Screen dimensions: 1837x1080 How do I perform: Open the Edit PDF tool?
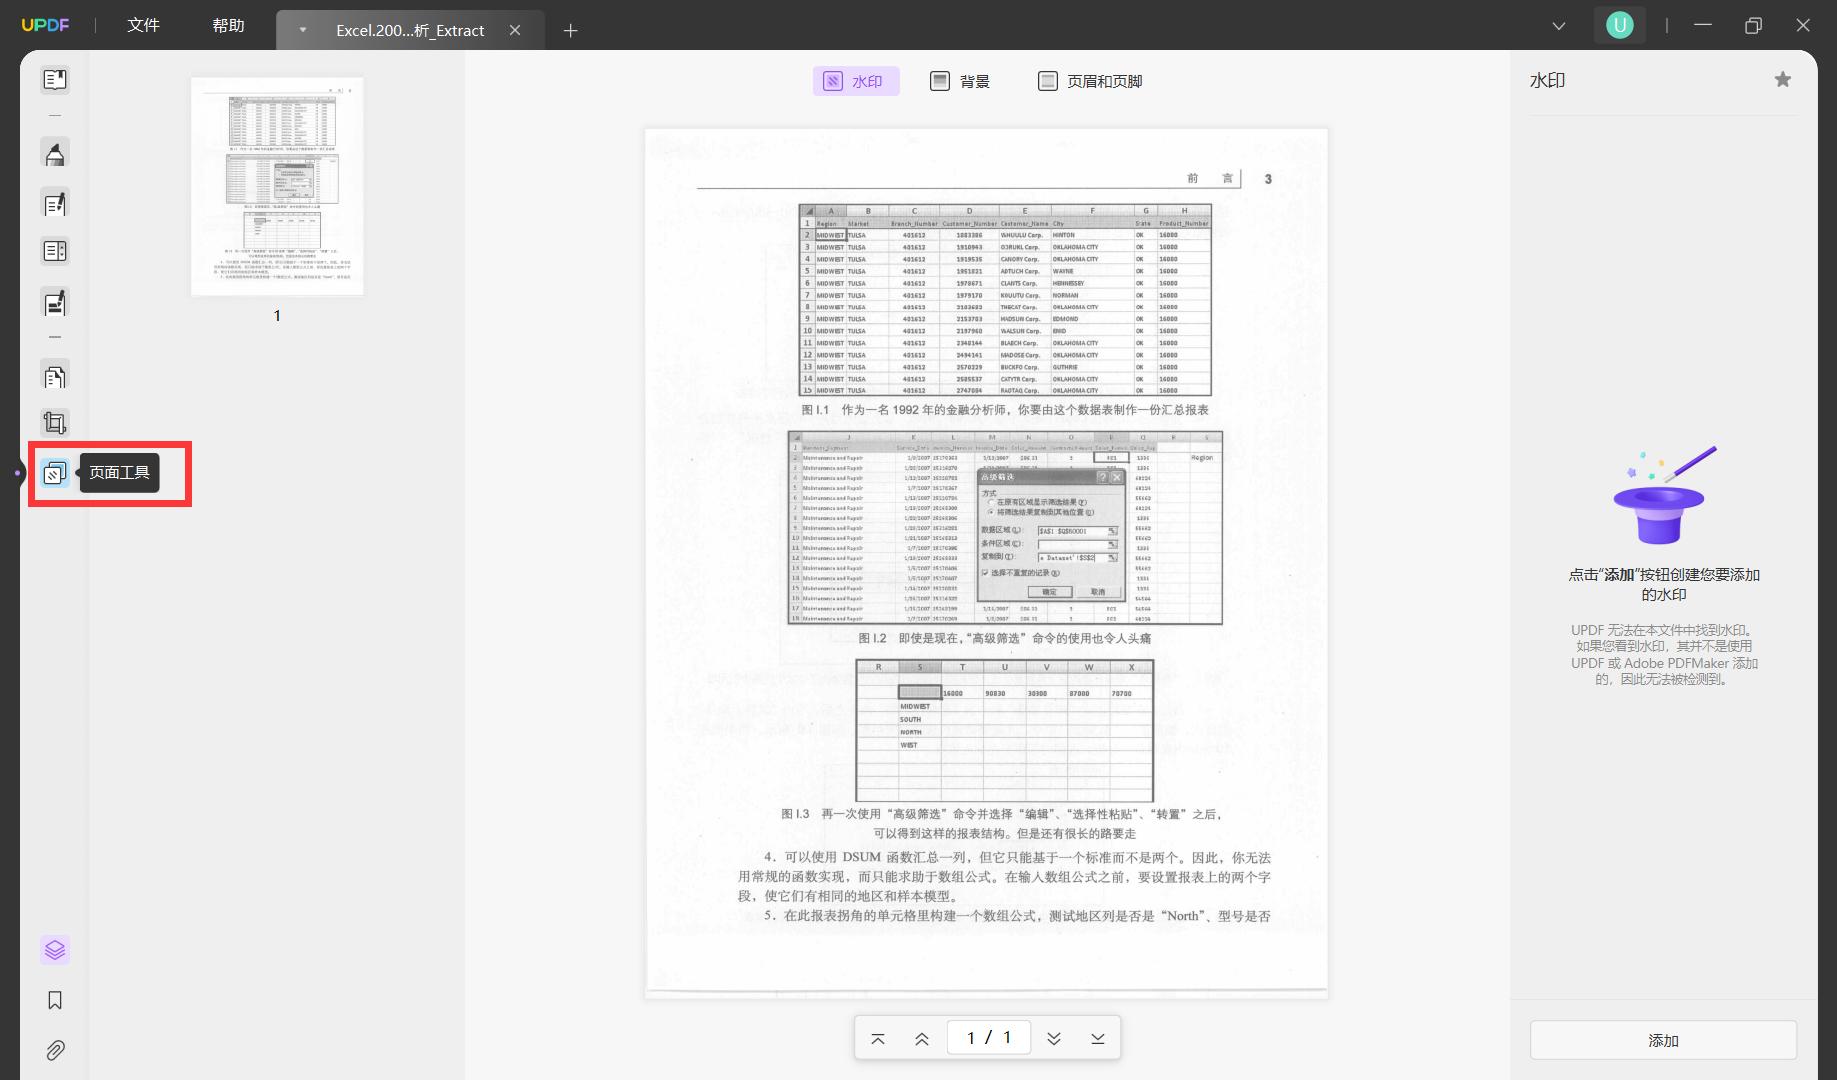click(x=55, y=204)
